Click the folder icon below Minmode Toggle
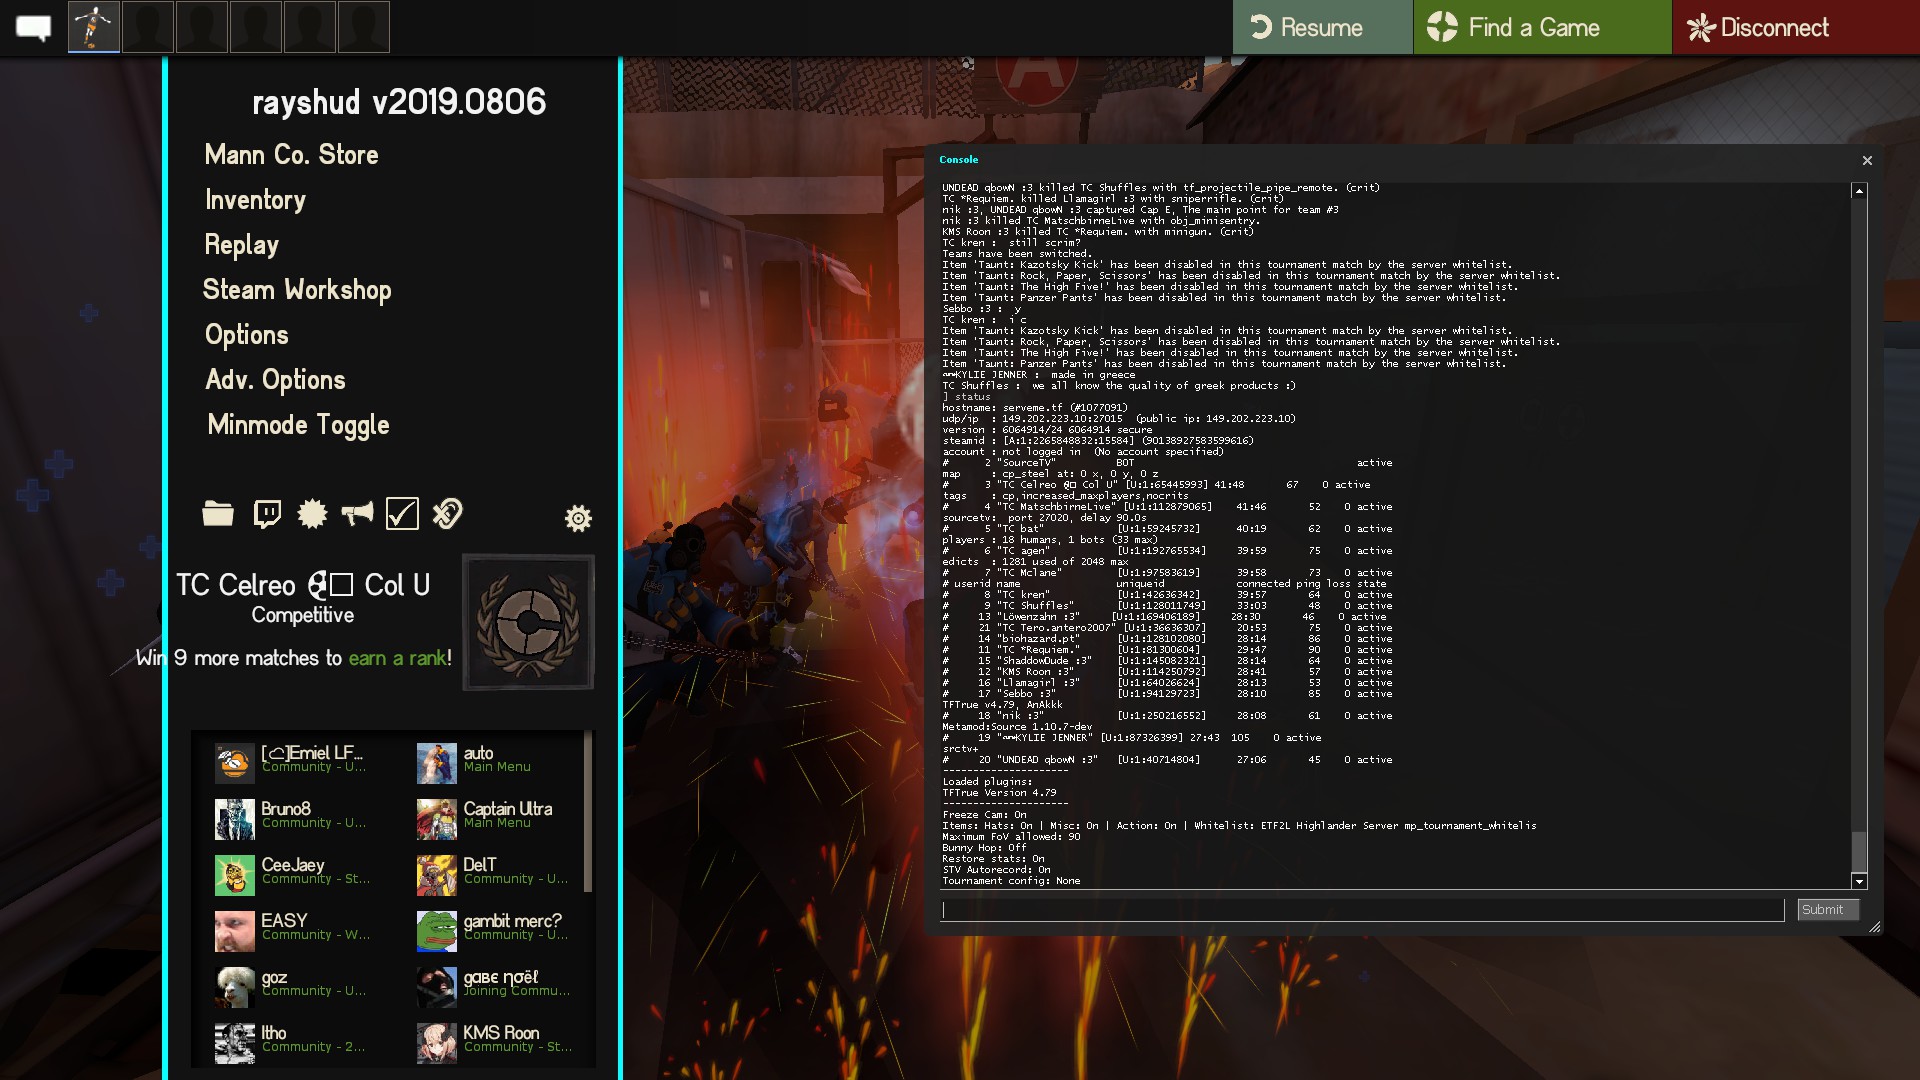 coord(217,514)
